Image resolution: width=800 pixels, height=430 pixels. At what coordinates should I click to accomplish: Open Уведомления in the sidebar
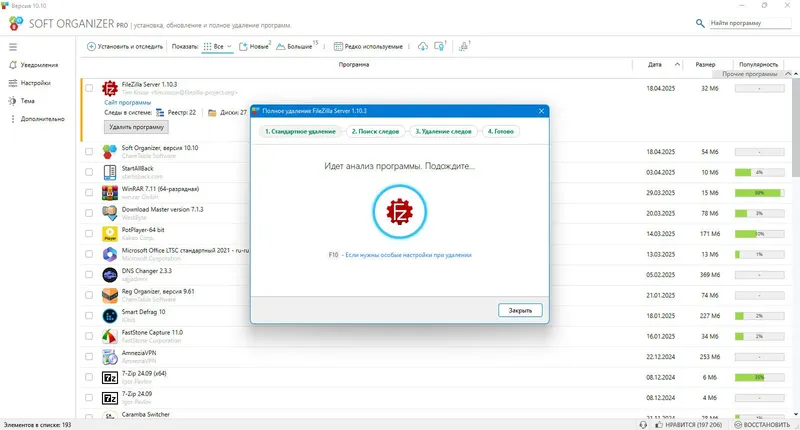34,65
